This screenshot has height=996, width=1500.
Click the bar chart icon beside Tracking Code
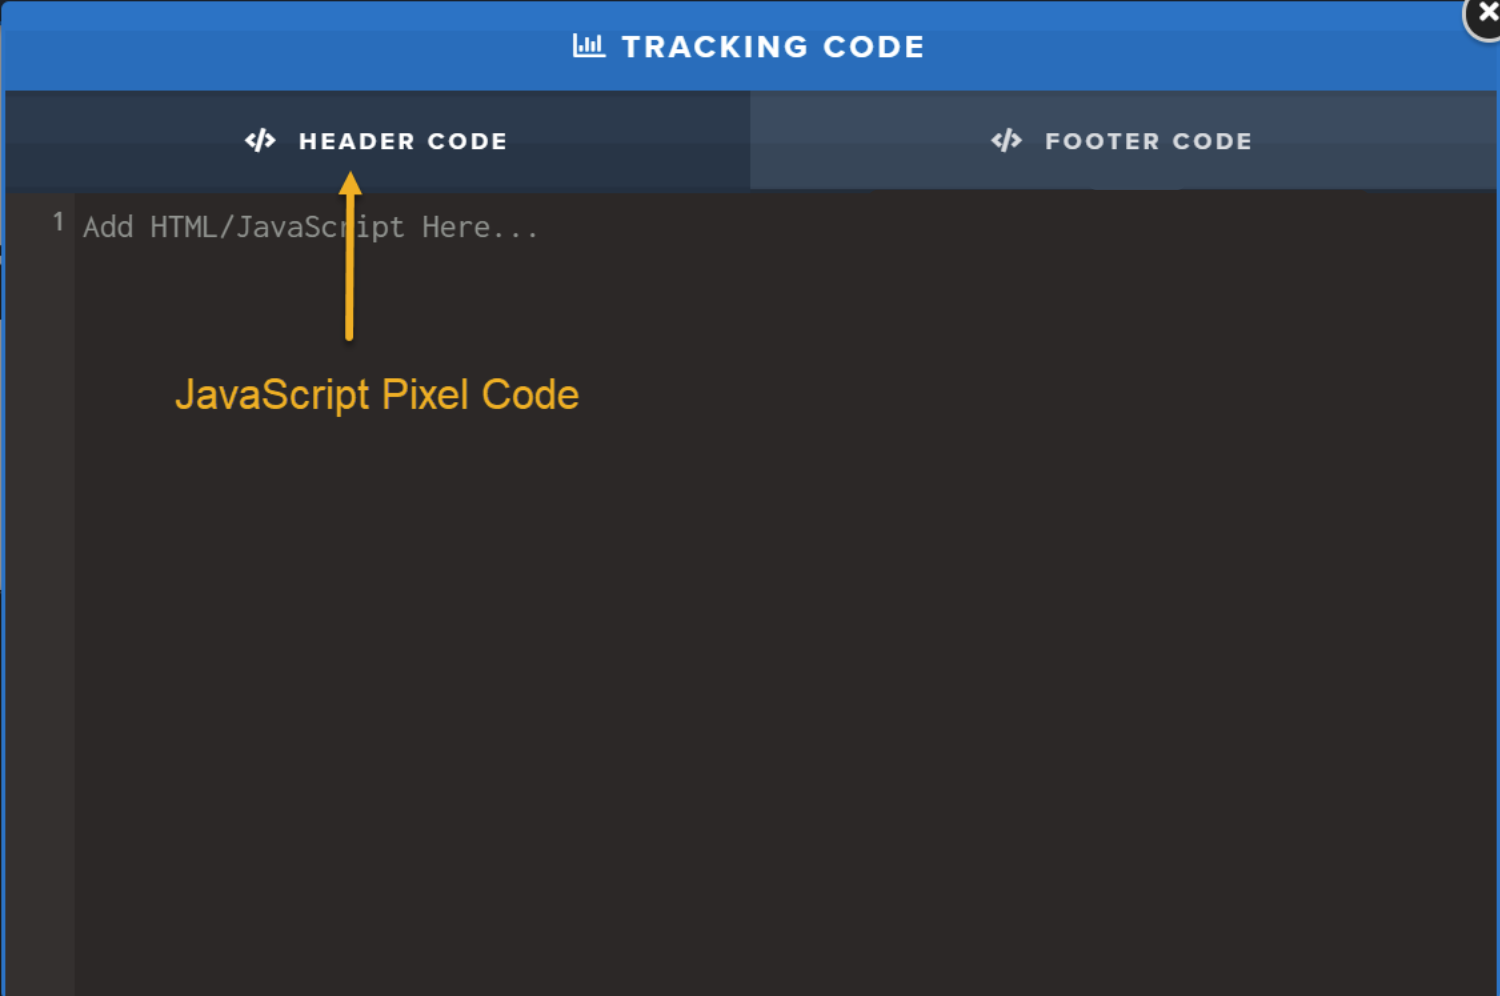589,46
